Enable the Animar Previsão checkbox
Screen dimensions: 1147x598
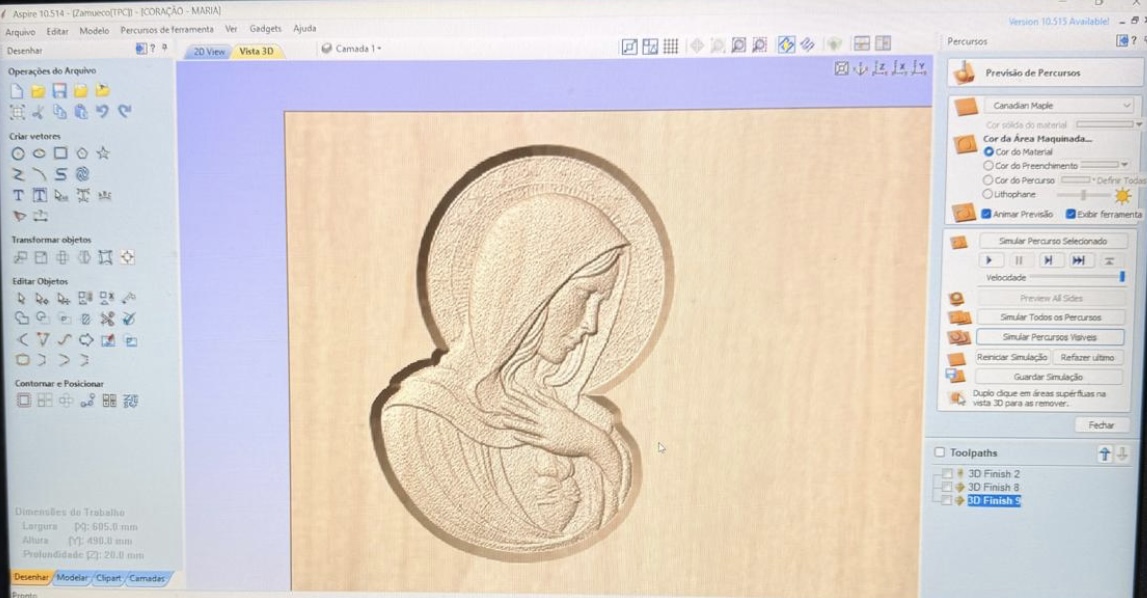(x=987, y=214)
